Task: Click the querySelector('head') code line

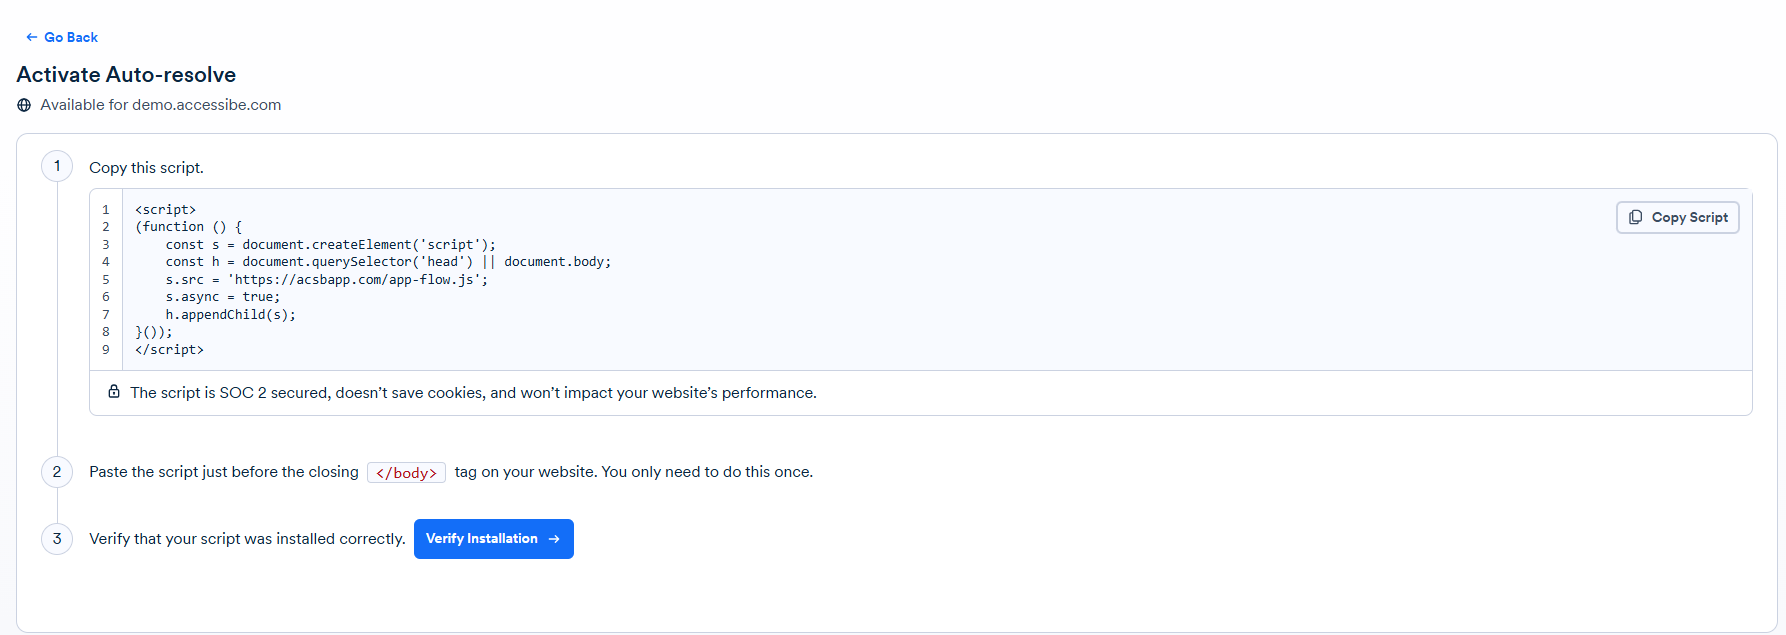Action: (x=388, y=262)
